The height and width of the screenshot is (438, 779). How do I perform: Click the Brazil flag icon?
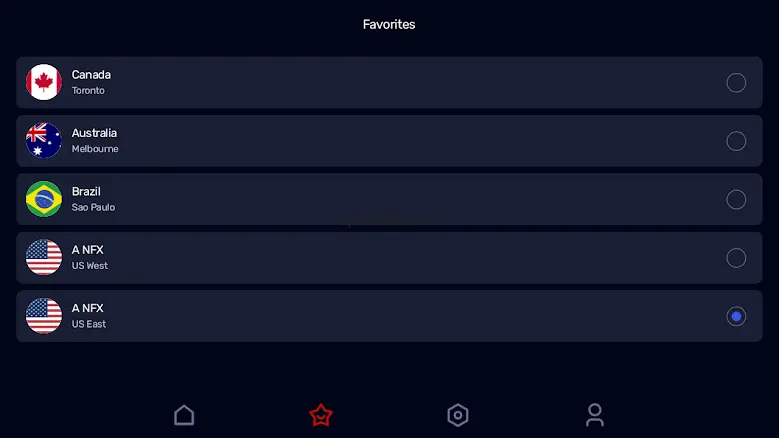coord(44,199)
